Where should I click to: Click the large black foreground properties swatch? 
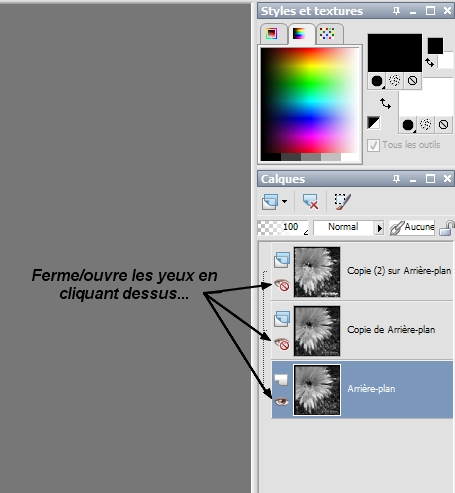(x=395, y=53)
